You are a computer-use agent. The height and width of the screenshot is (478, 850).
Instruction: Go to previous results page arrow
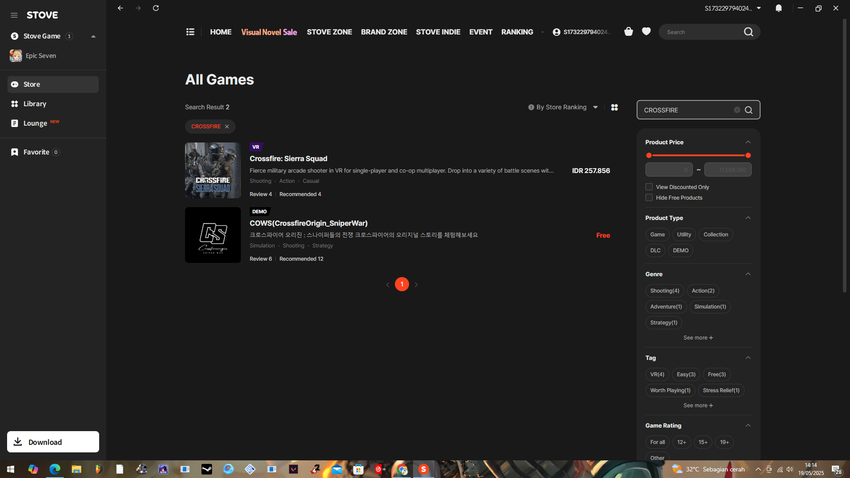point(388,285)
